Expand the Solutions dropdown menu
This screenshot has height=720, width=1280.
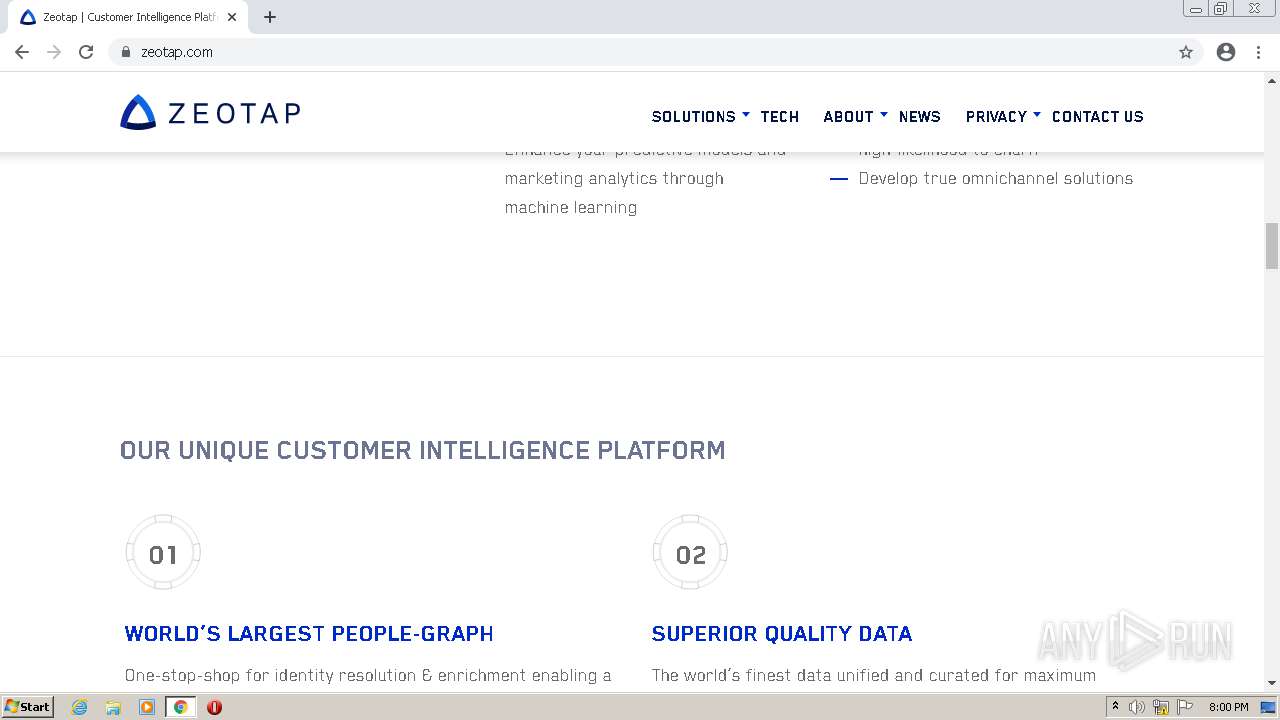click(700, 117)
